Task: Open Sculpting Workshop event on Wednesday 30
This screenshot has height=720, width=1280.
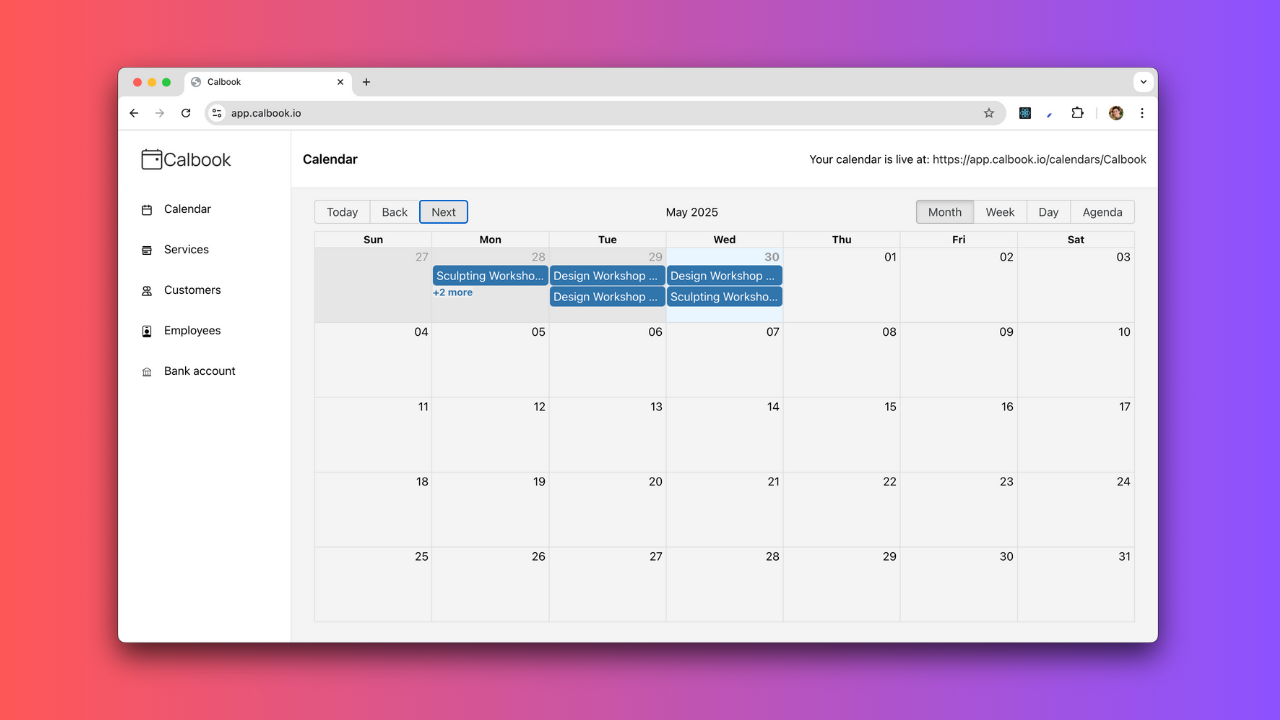Action: (725, 297)
